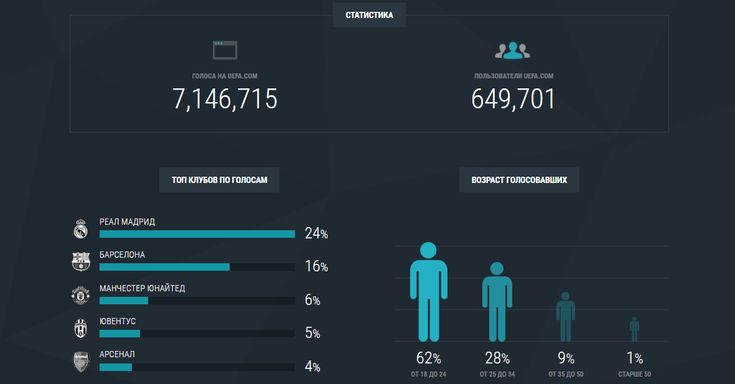
Task: Click the person figure above 28%
Action: click(497, 301)
